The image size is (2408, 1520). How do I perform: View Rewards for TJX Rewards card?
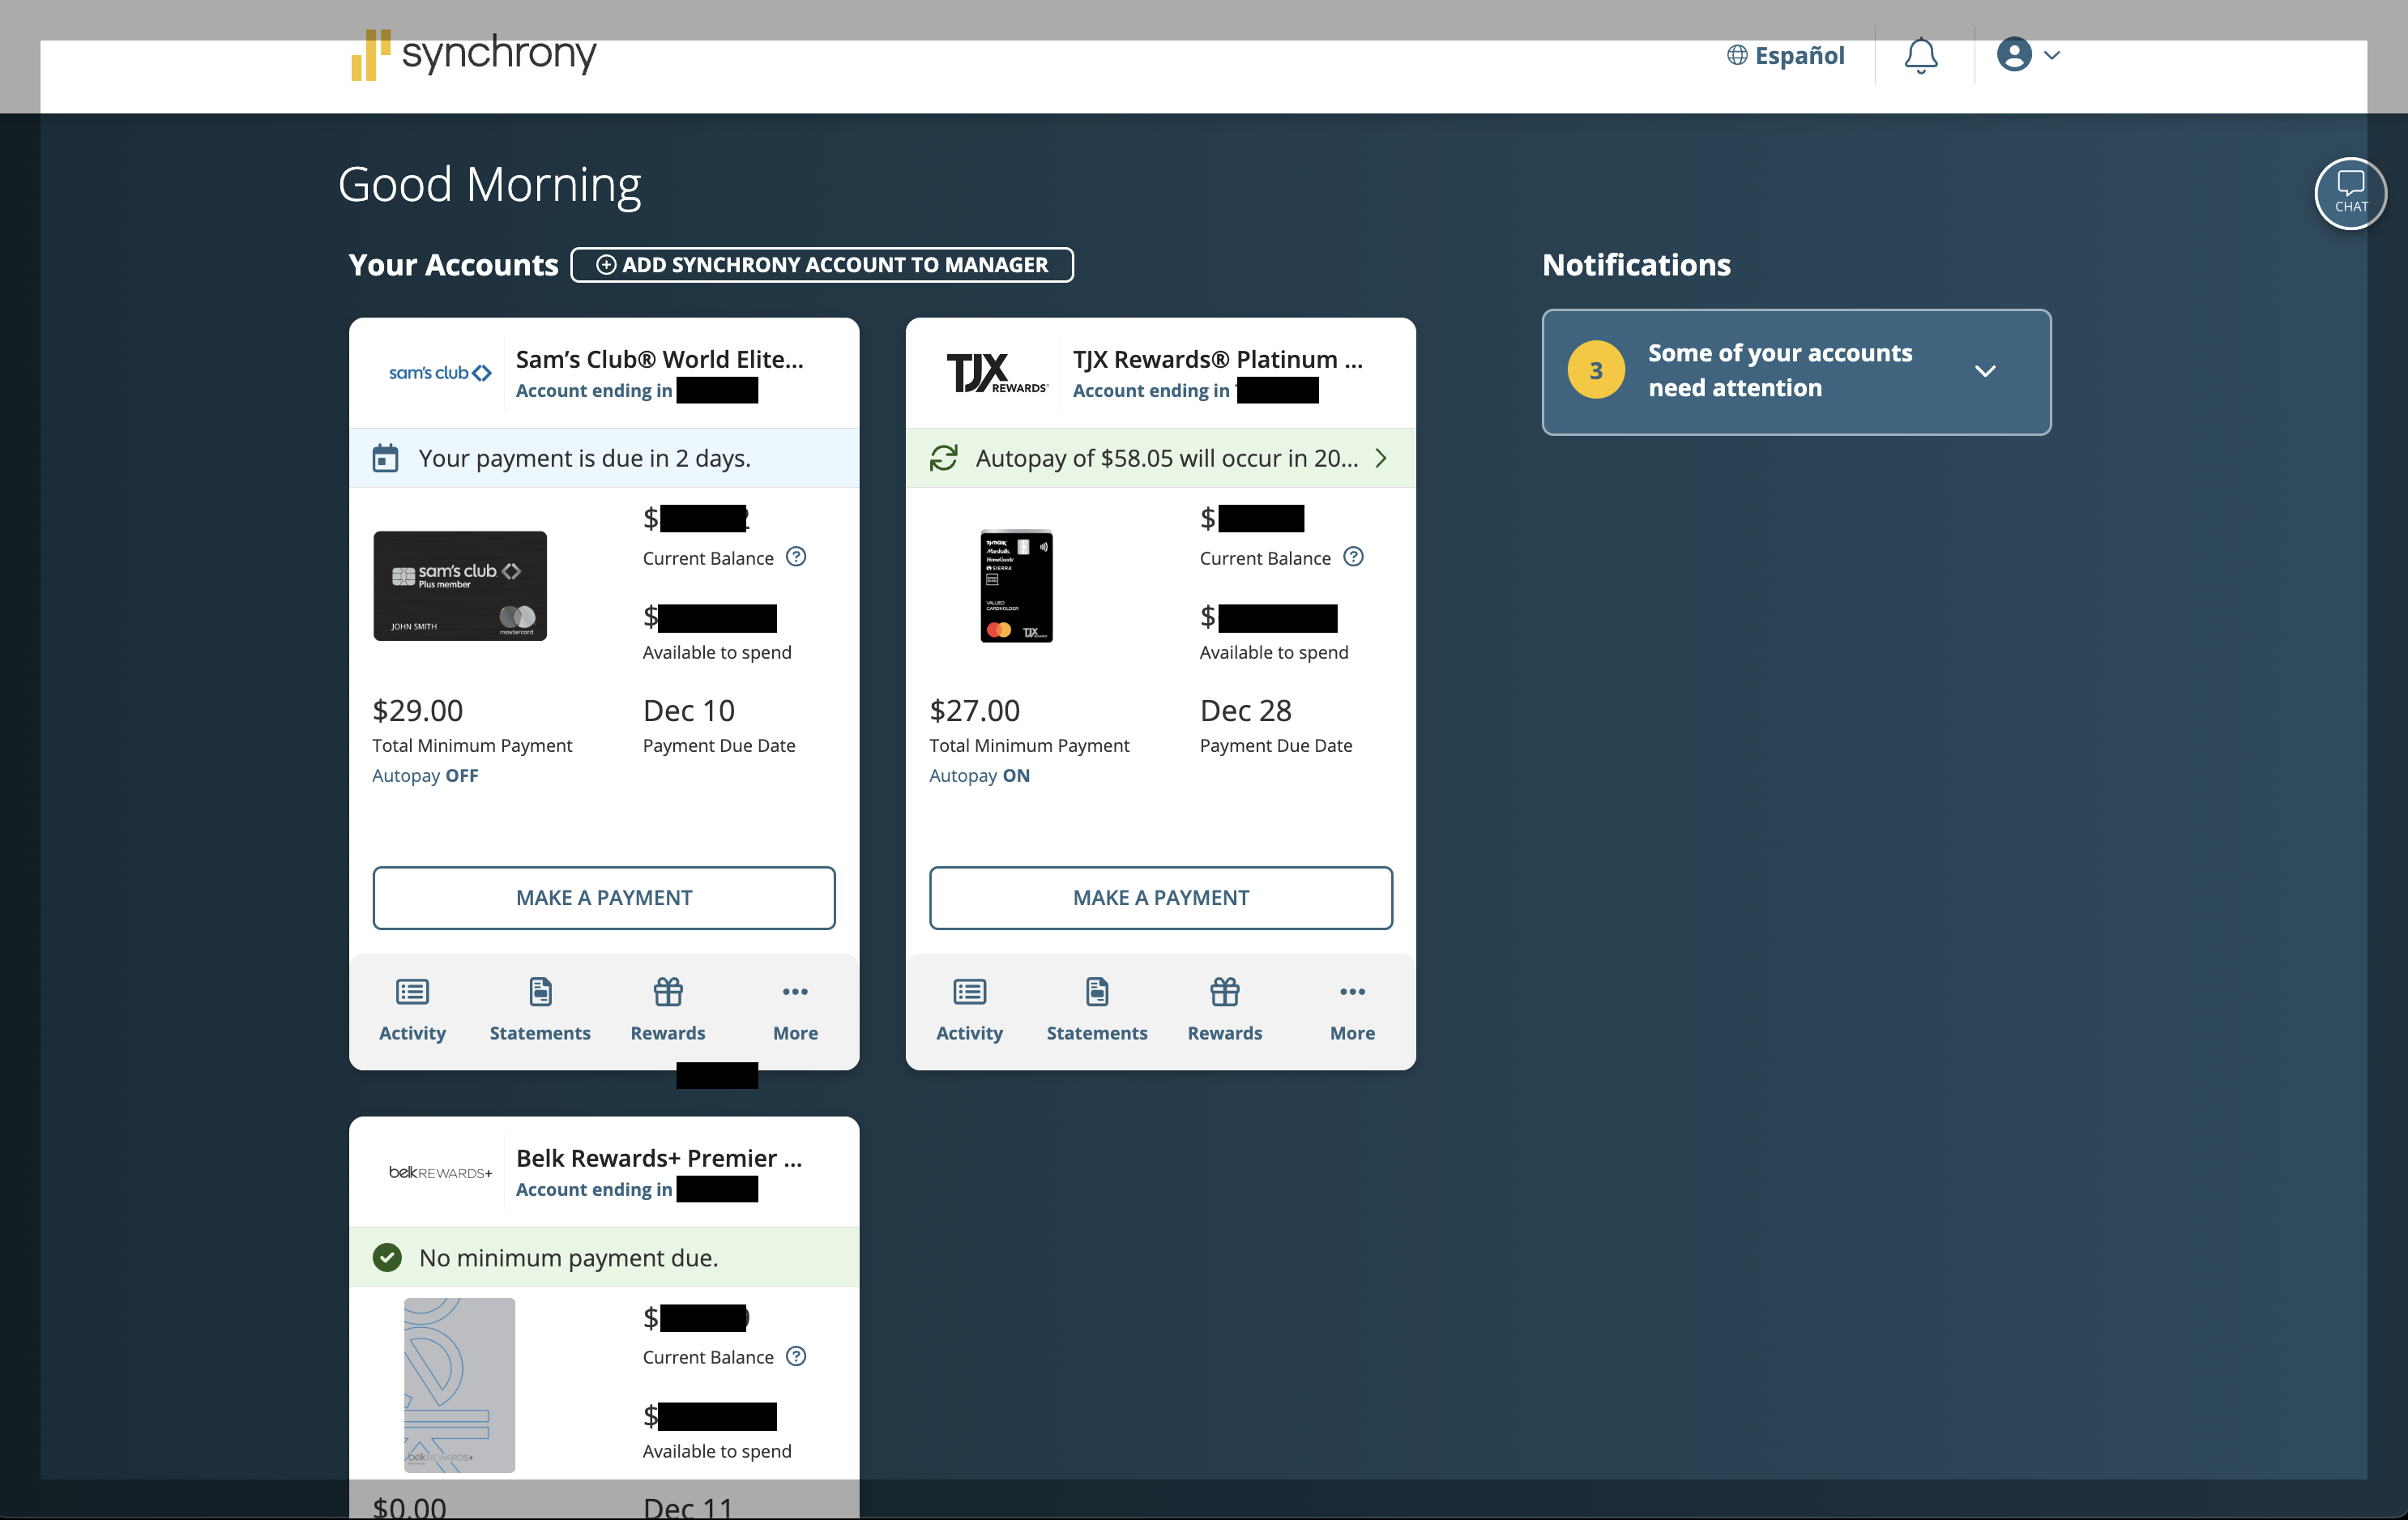click(x=1224, y=1010)
